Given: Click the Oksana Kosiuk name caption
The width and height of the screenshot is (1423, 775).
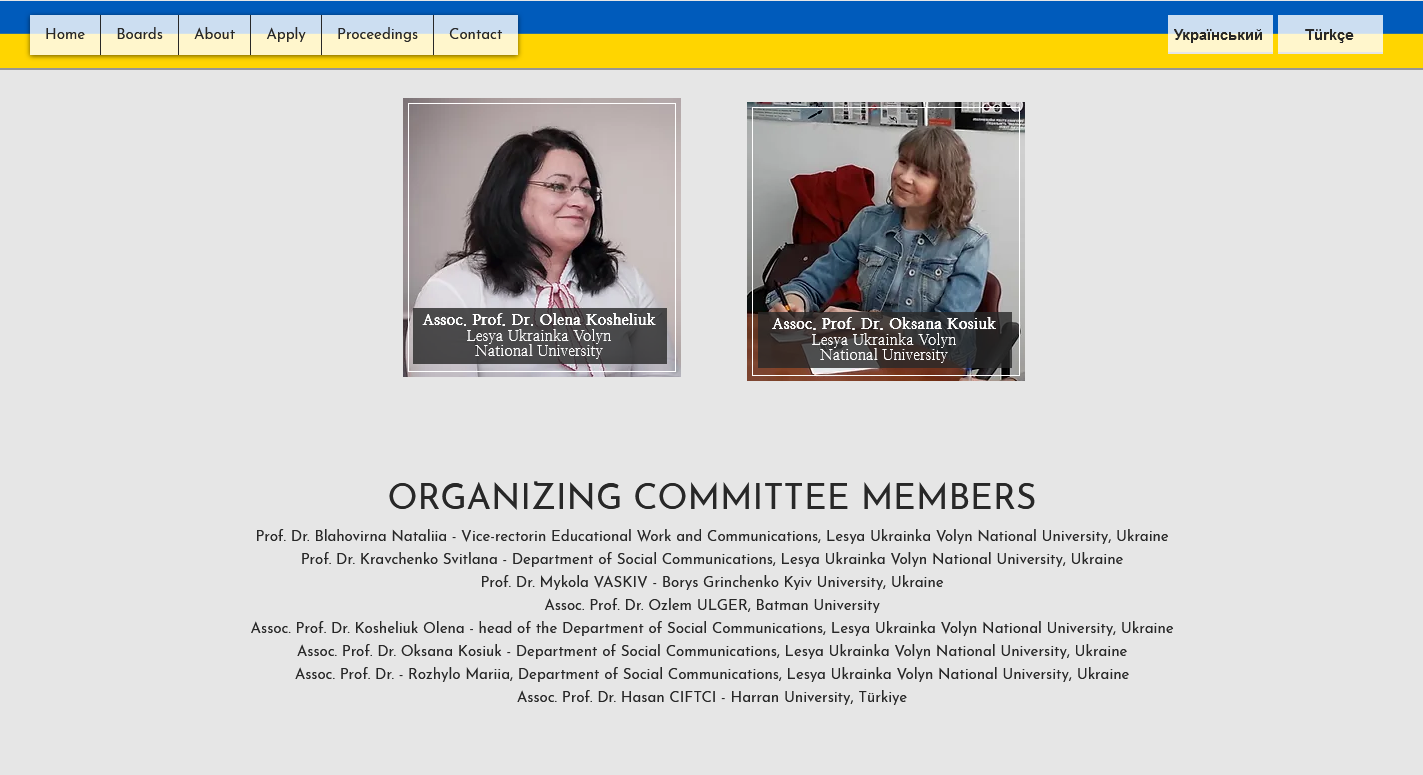Looking at the screenshot, I should click(x=884, y=324).
